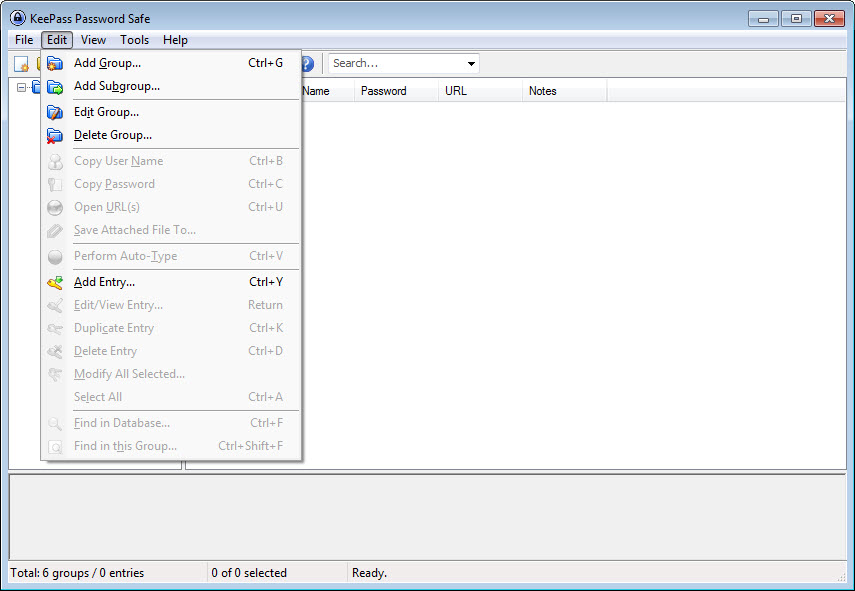Click the Perform Auto-Type icon

coord(55,256)
